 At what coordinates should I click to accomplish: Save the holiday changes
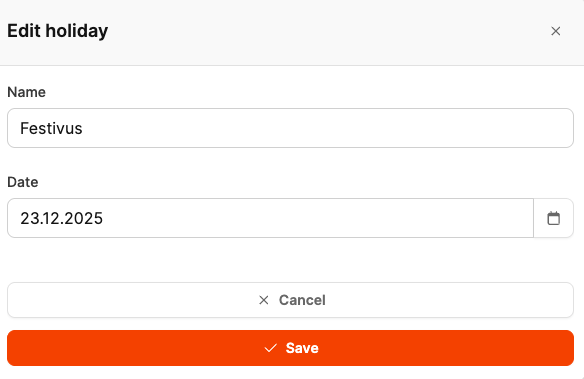[290, 348]
